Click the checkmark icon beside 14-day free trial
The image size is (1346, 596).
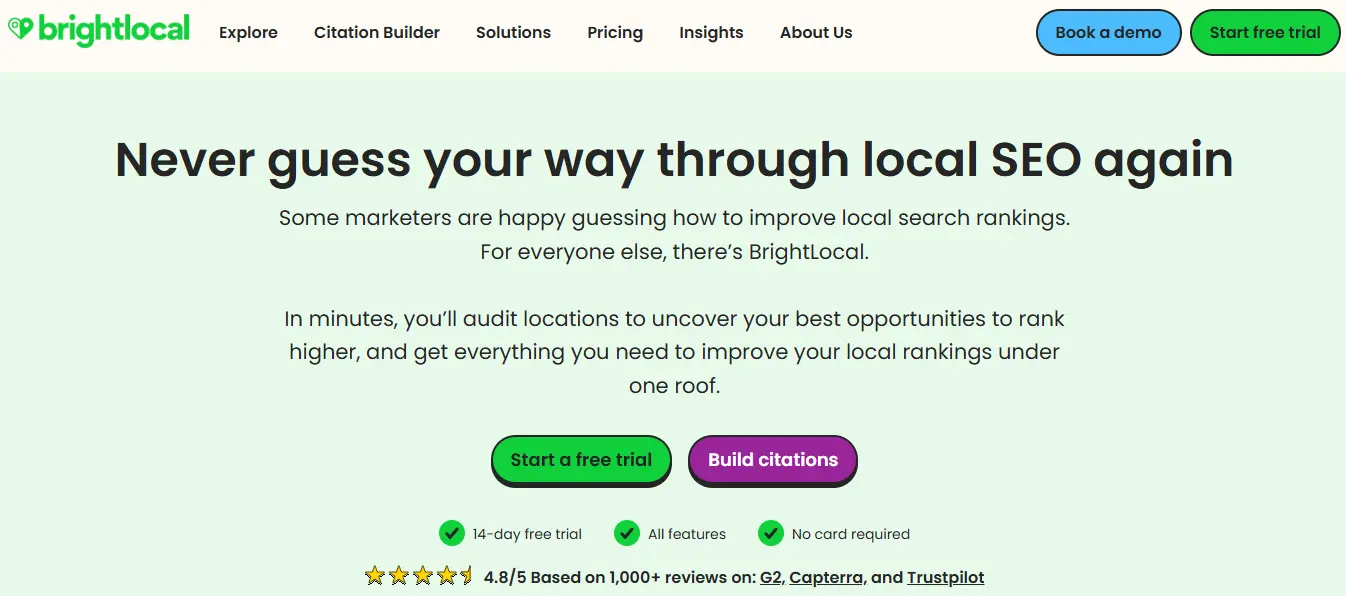click(x=451, y=533)
